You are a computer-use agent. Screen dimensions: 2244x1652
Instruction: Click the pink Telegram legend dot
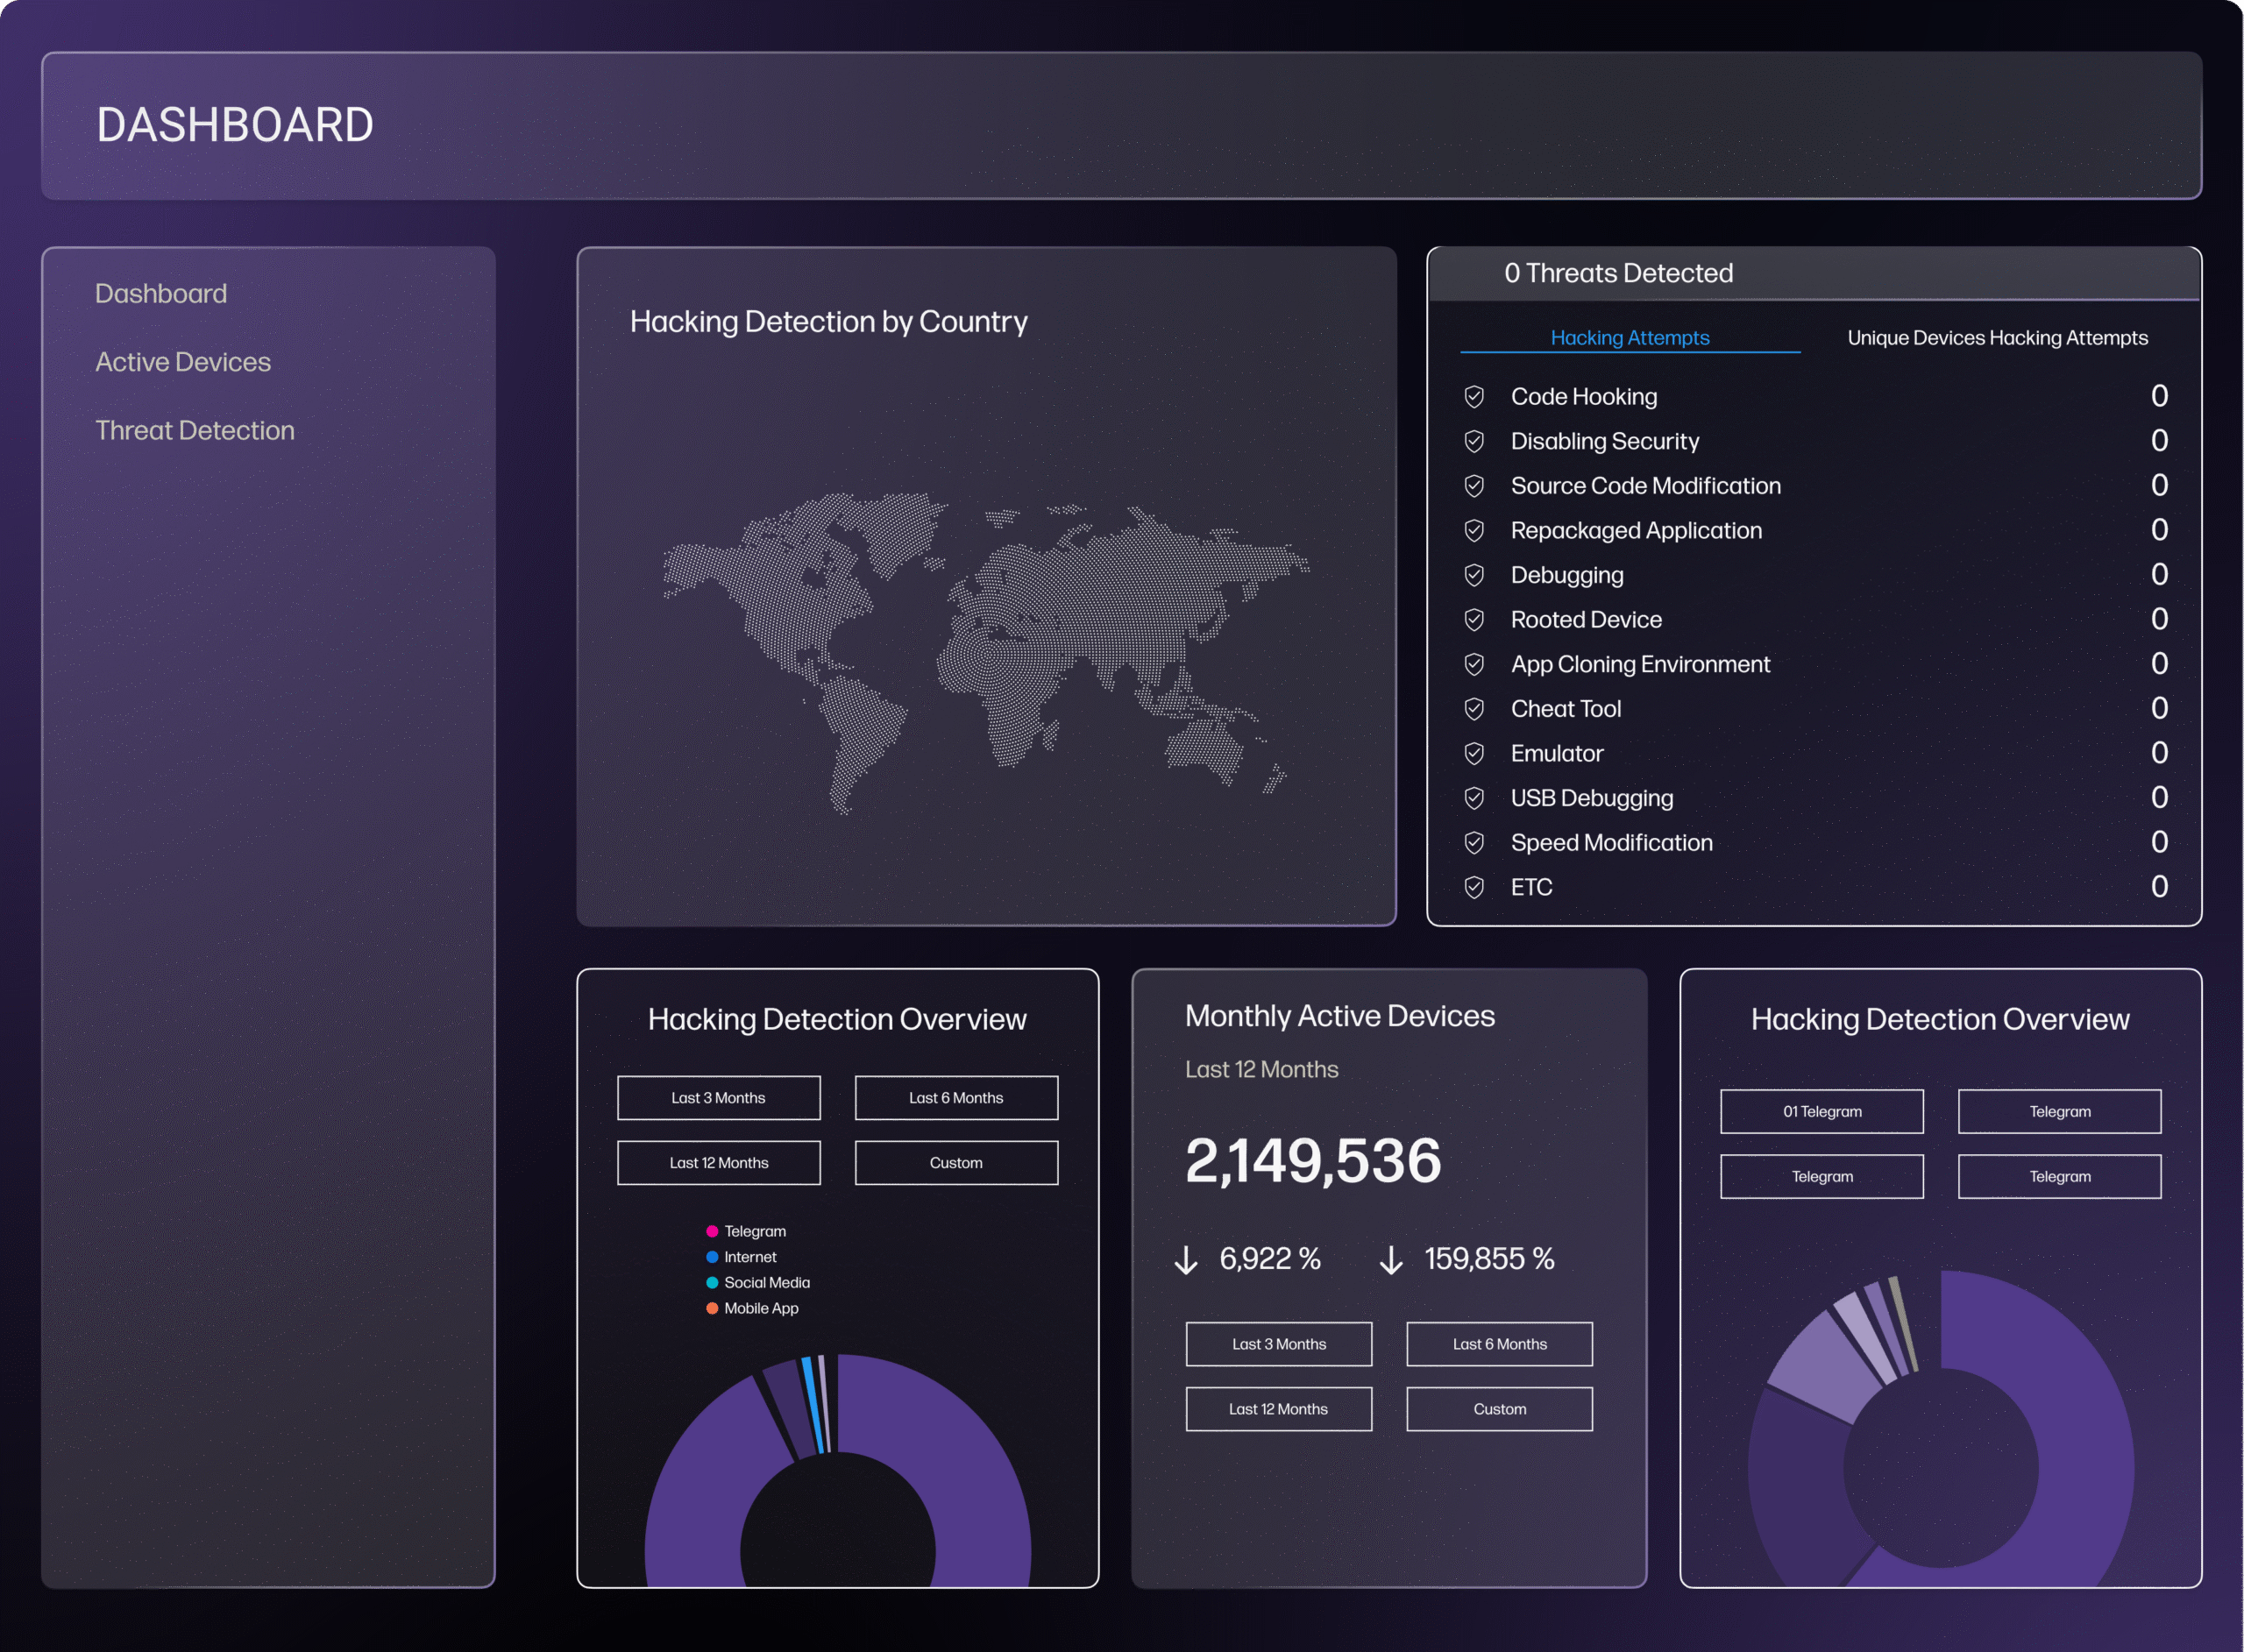(712, 1231)
